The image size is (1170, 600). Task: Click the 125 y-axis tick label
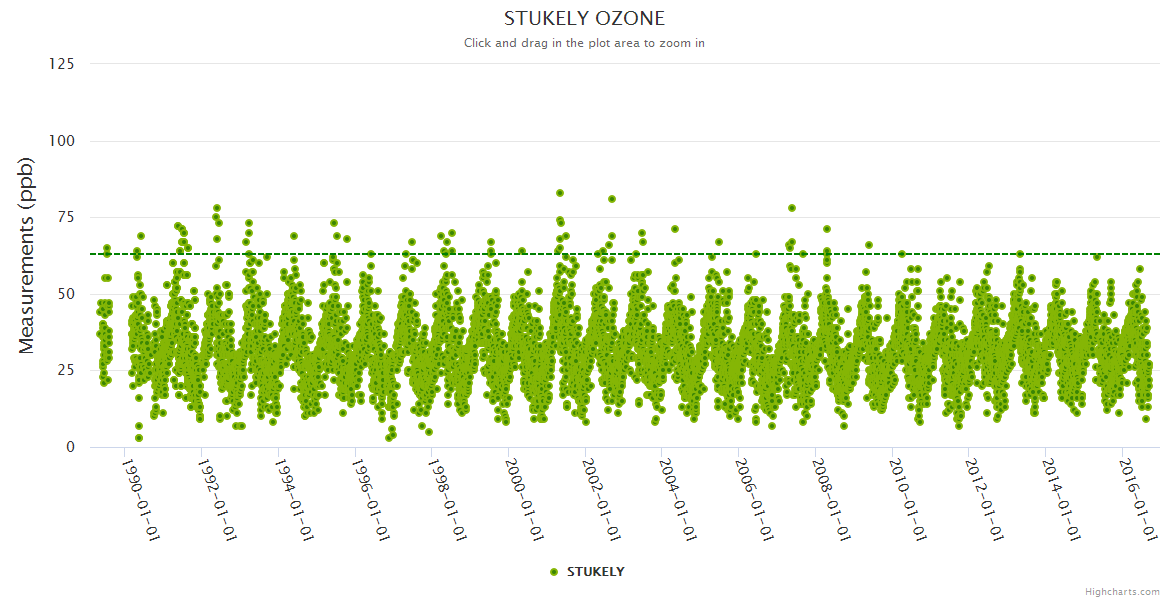(x=61, y=64)
